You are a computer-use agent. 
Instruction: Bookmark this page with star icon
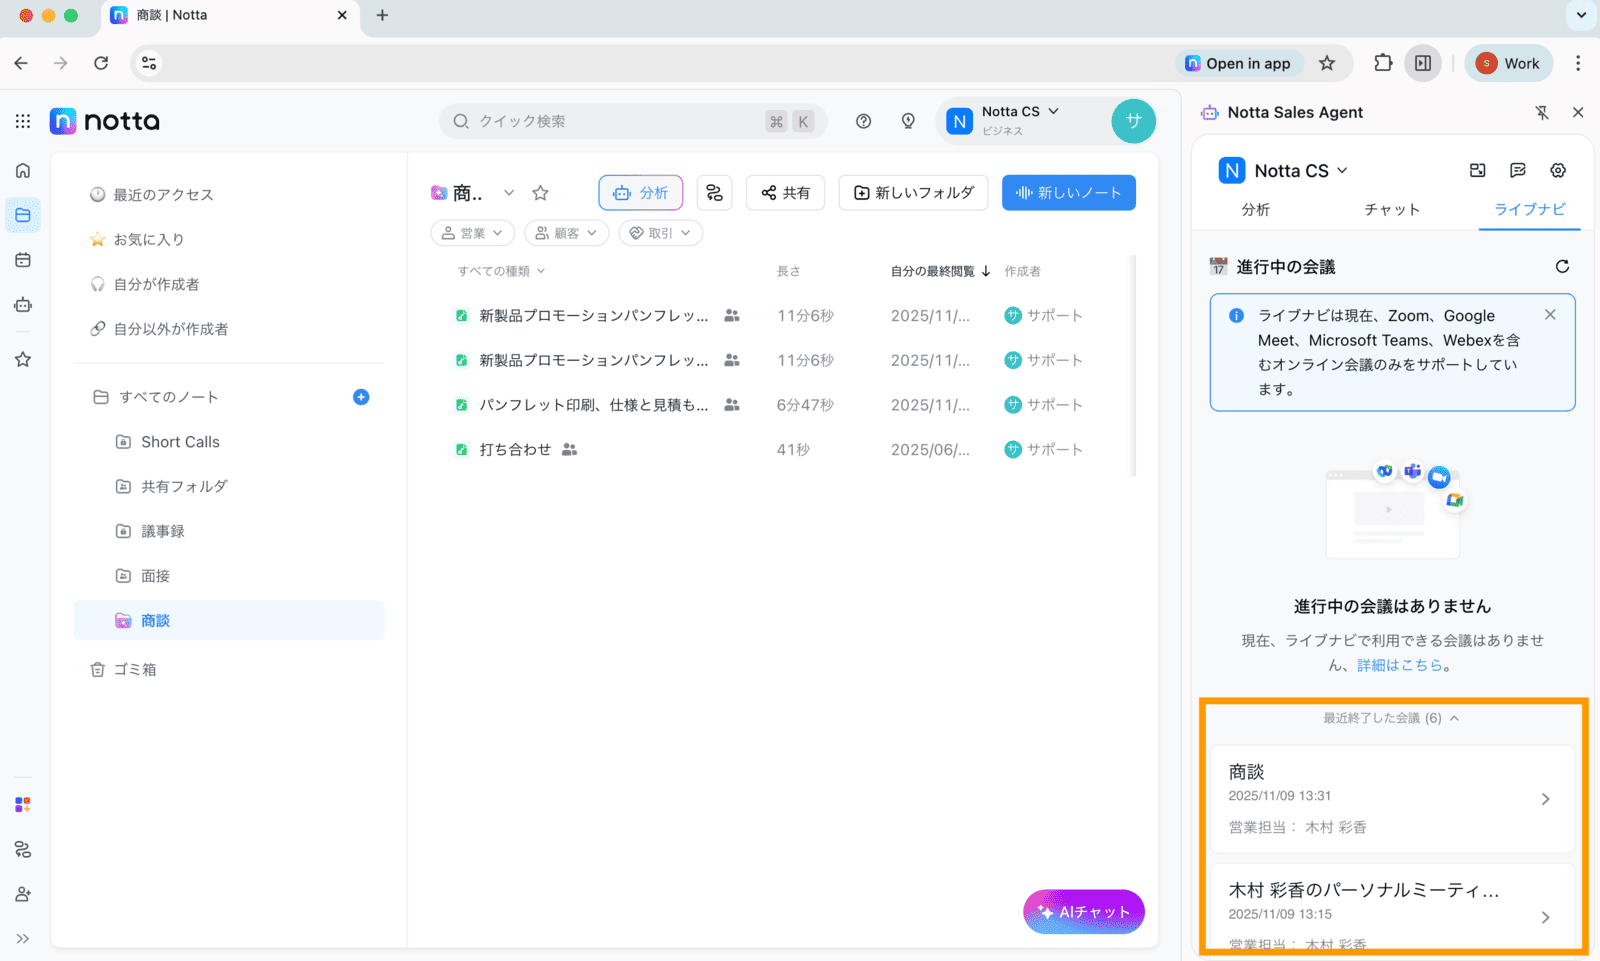[x=1327, y=63]
